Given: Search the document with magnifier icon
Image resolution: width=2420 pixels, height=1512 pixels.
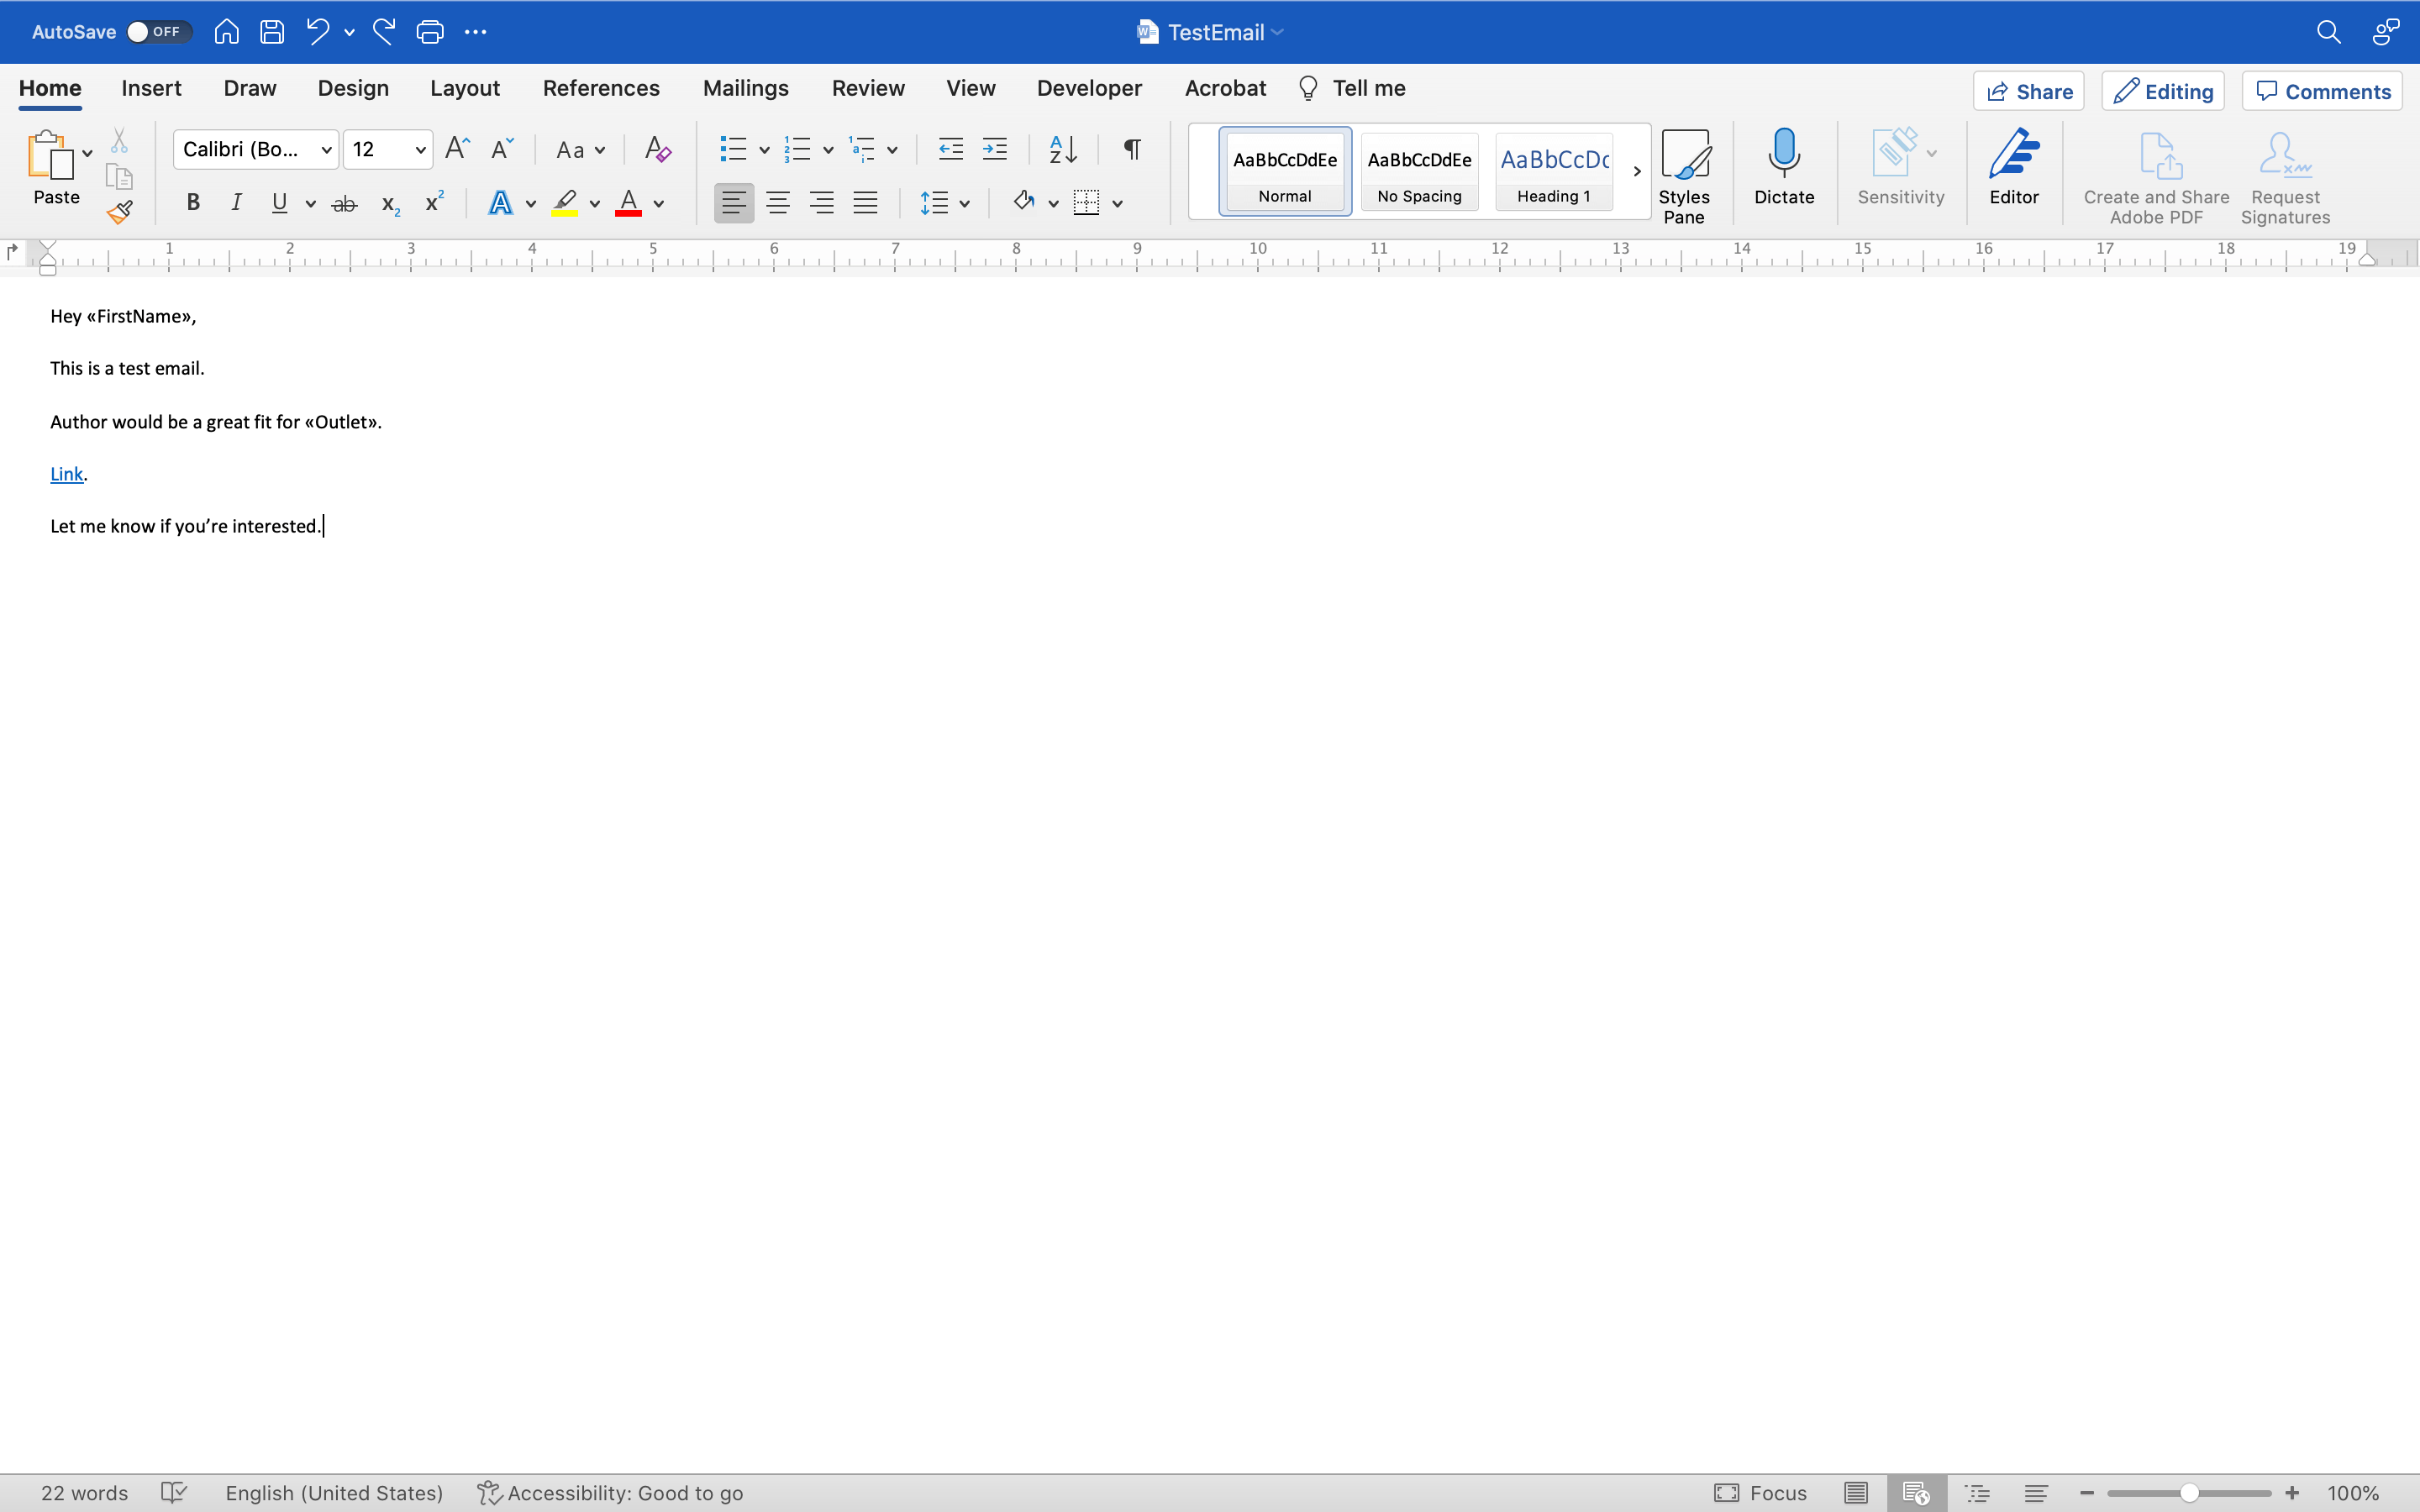Looking at the screenshot, I should (2328, 32).
